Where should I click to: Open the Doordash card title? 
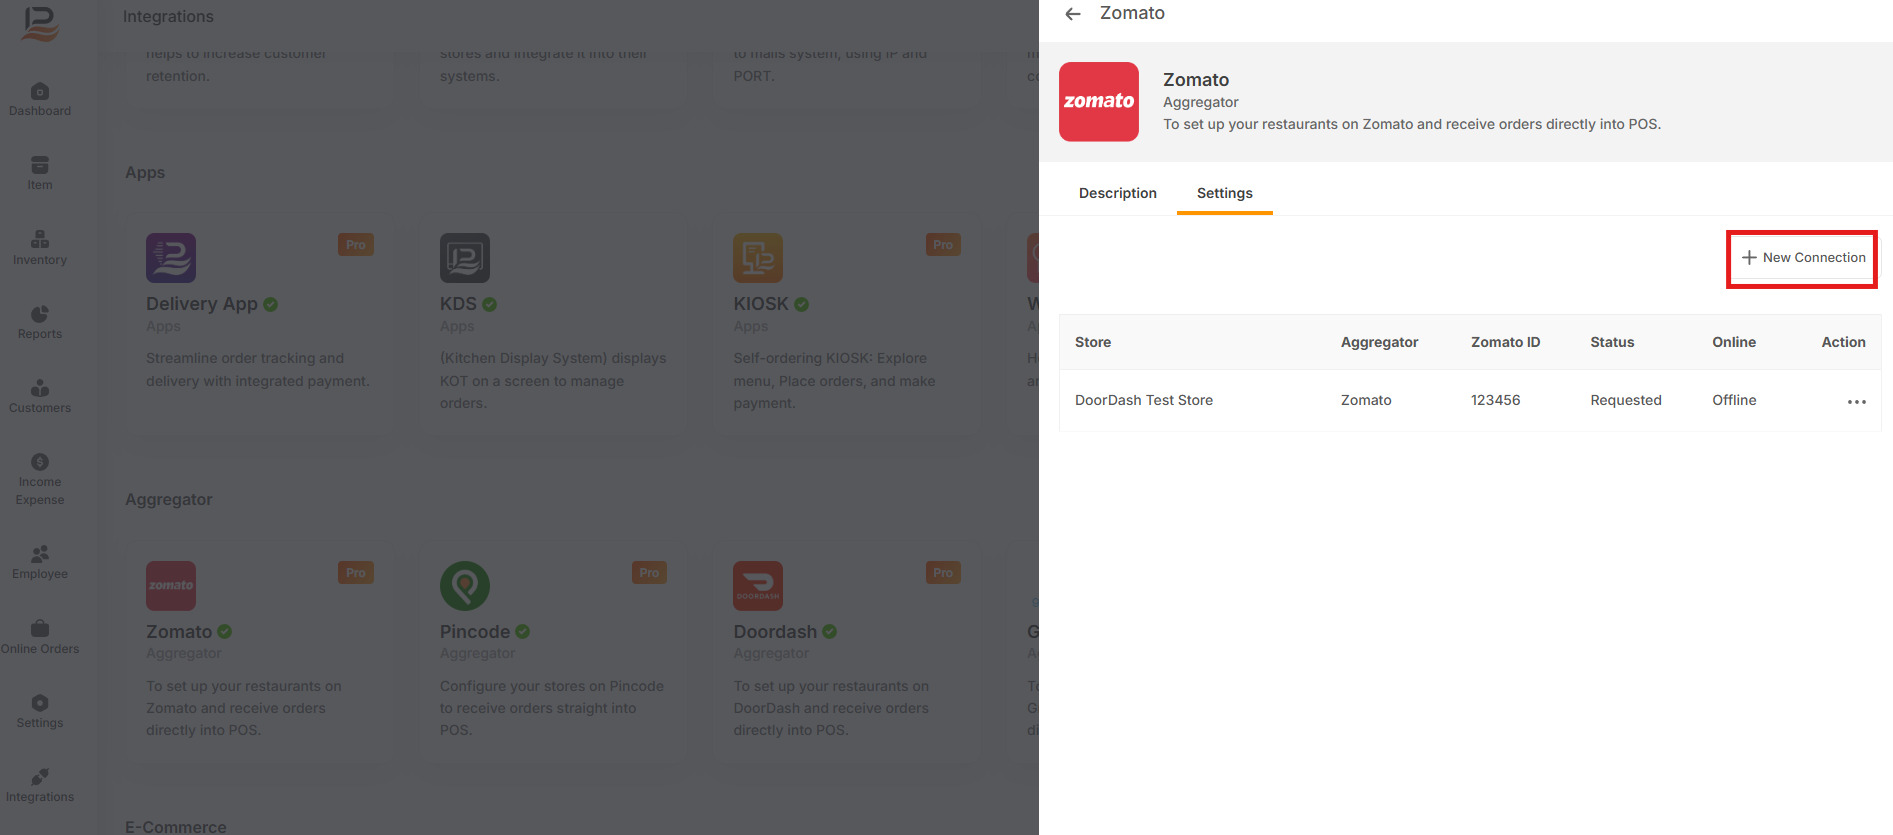click(775, 632)
